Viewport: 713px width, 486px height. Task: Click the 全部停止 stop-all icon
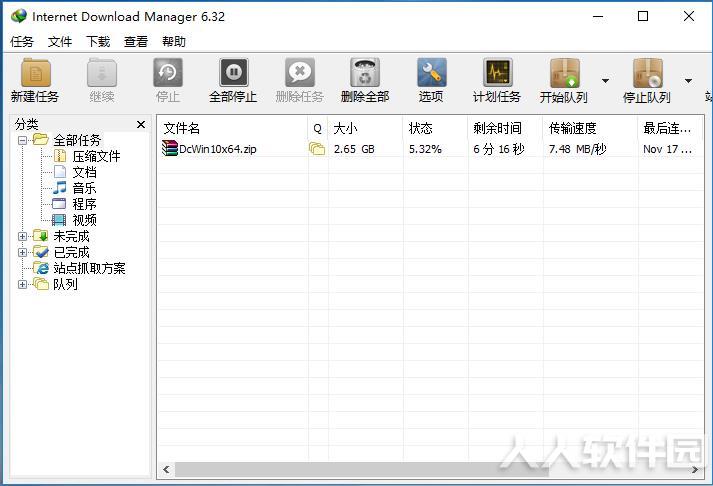234,72
